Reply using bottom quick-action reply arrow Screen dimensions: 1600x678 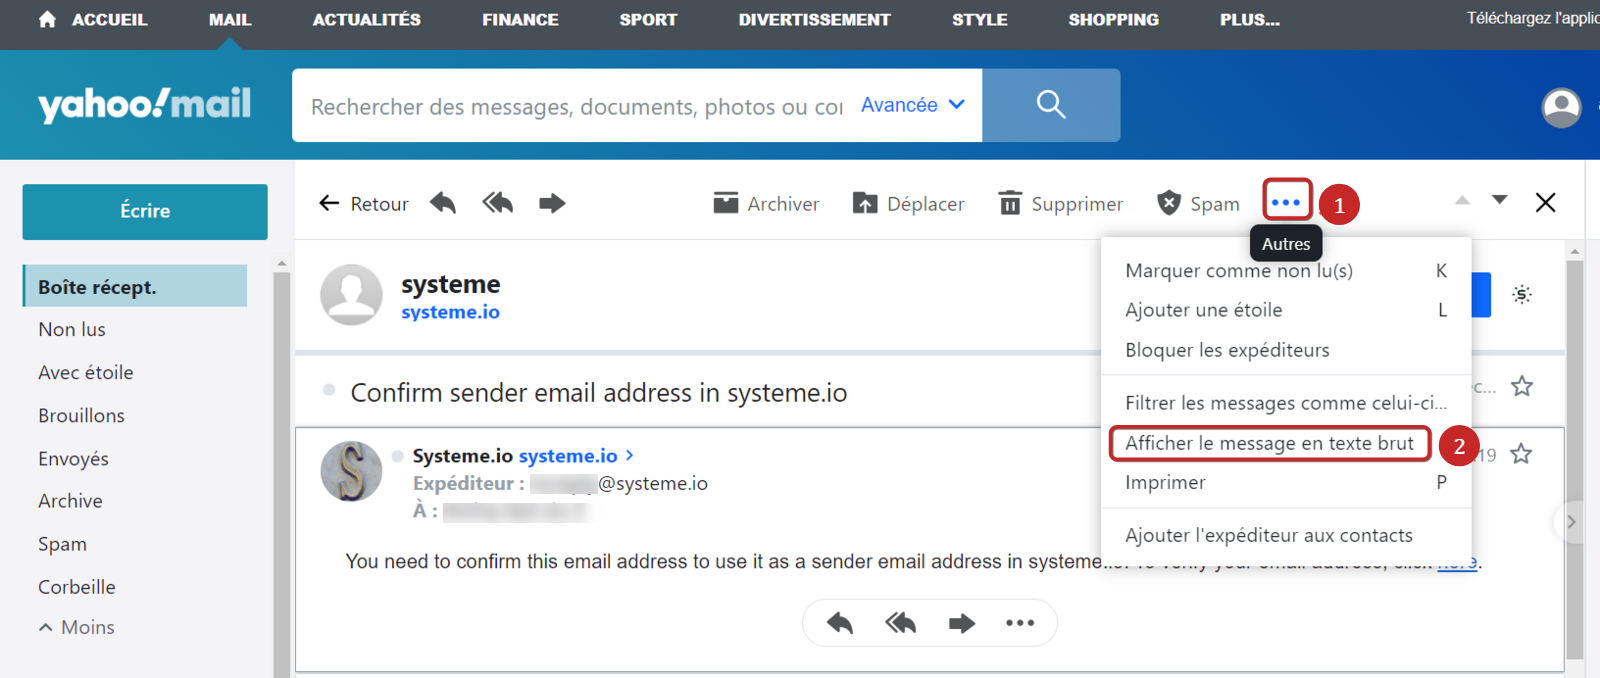tap(840, 624)
